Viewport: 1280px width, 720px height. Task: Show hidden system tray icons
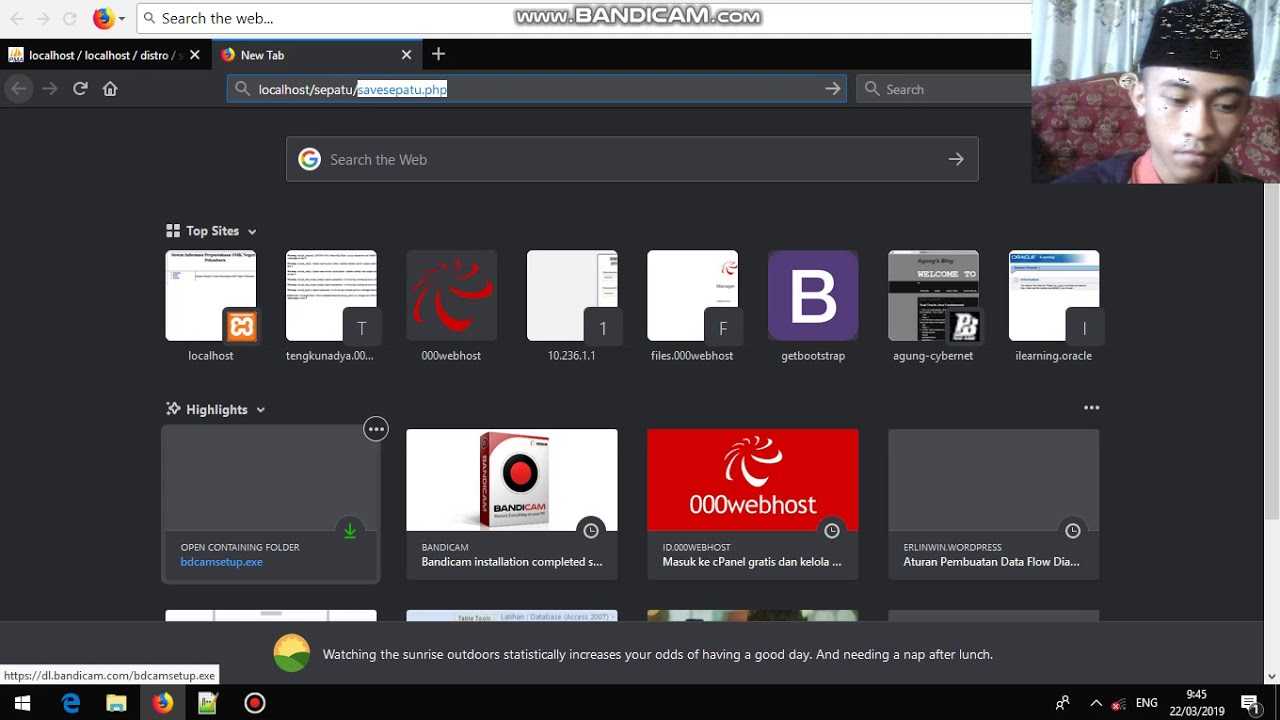click(x=1096, y=703)
